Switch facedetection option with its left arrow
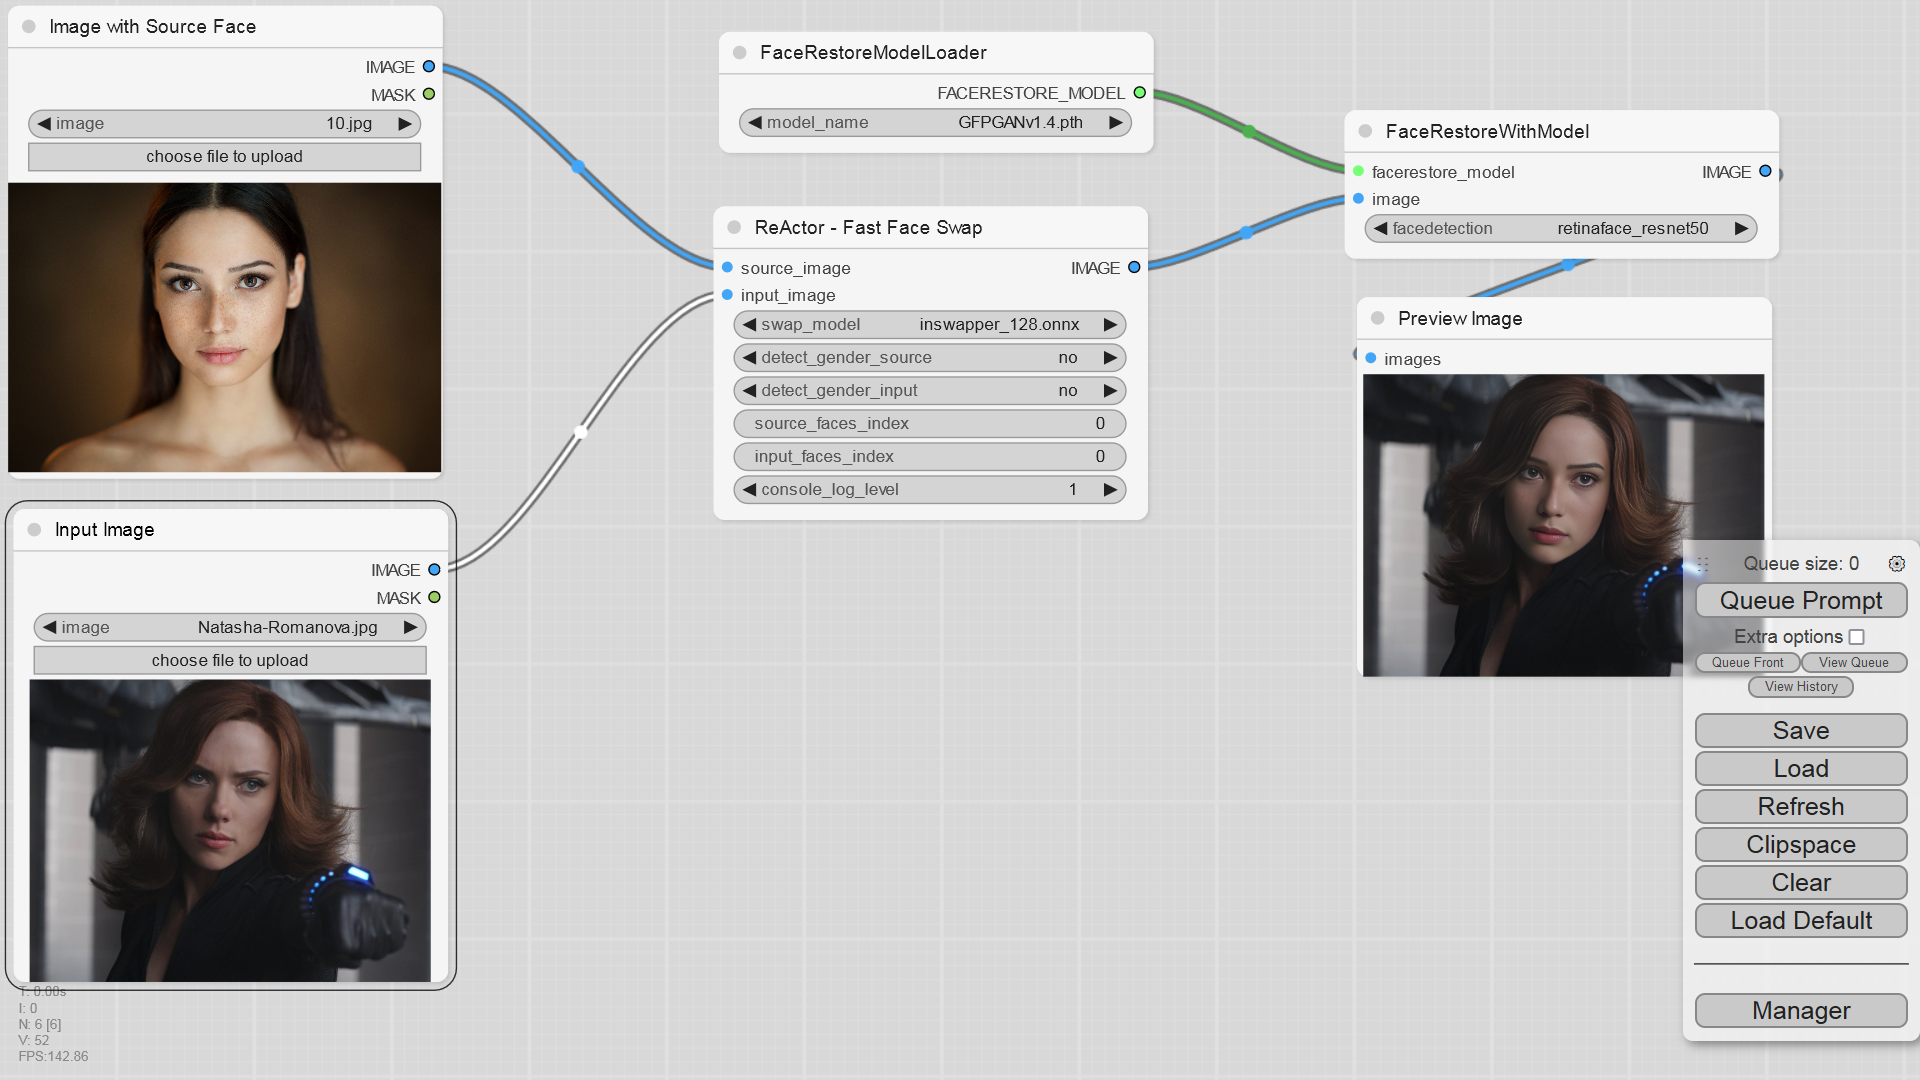Image resolution: width=1920 pixels, height=1080 pixels. pyautogui.click(x=1379, y=228)
